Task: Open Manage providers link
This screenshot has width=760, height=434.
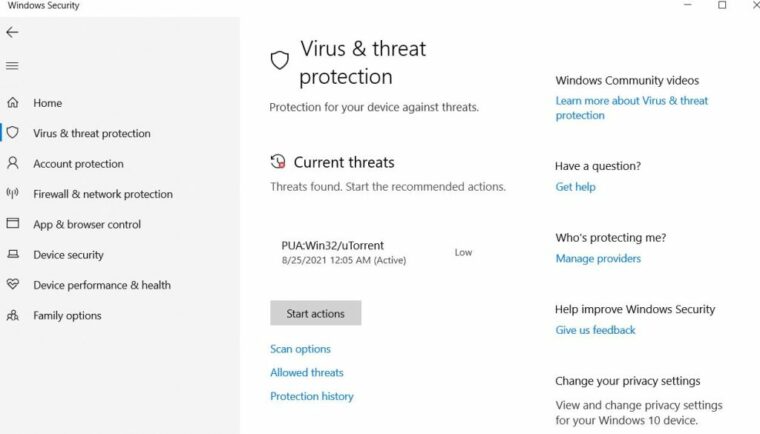Action: [x=598, y=258]
